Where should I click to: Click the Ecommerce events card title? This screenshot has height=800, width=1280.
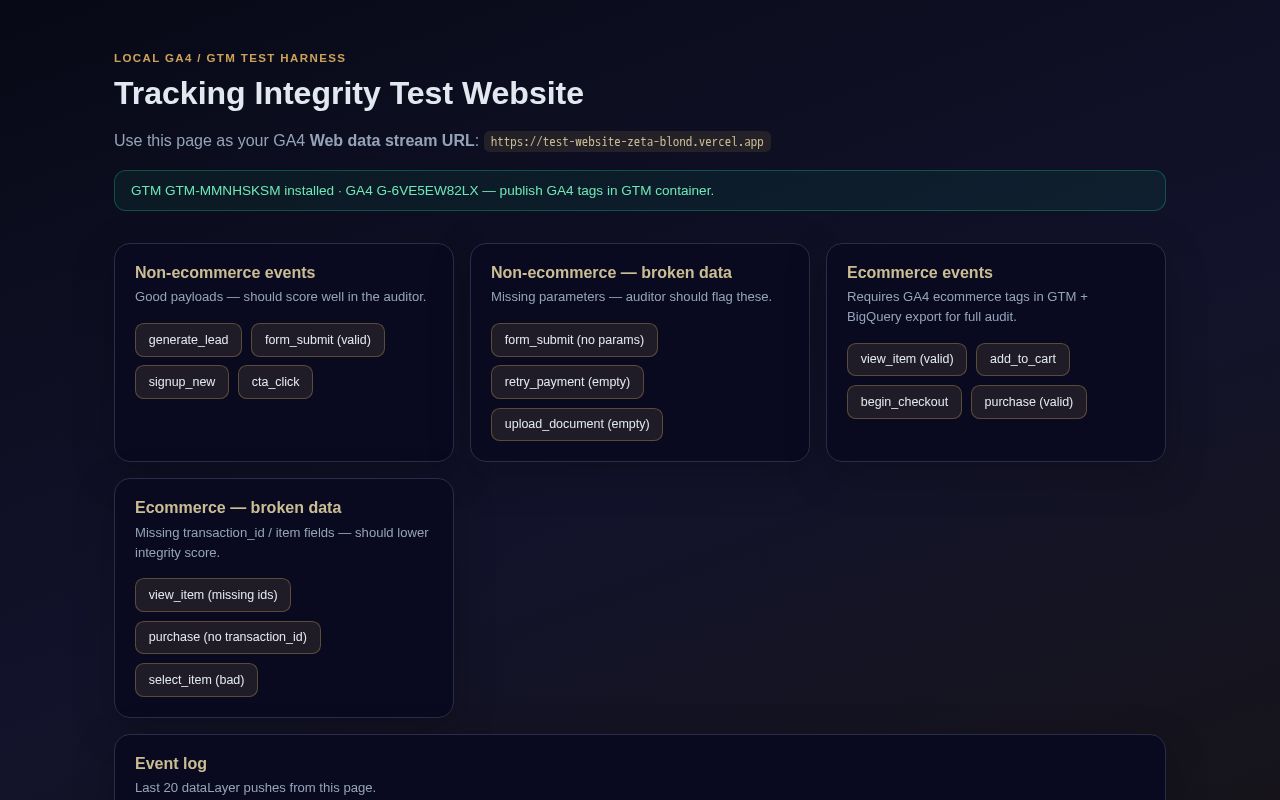point(920,273)
